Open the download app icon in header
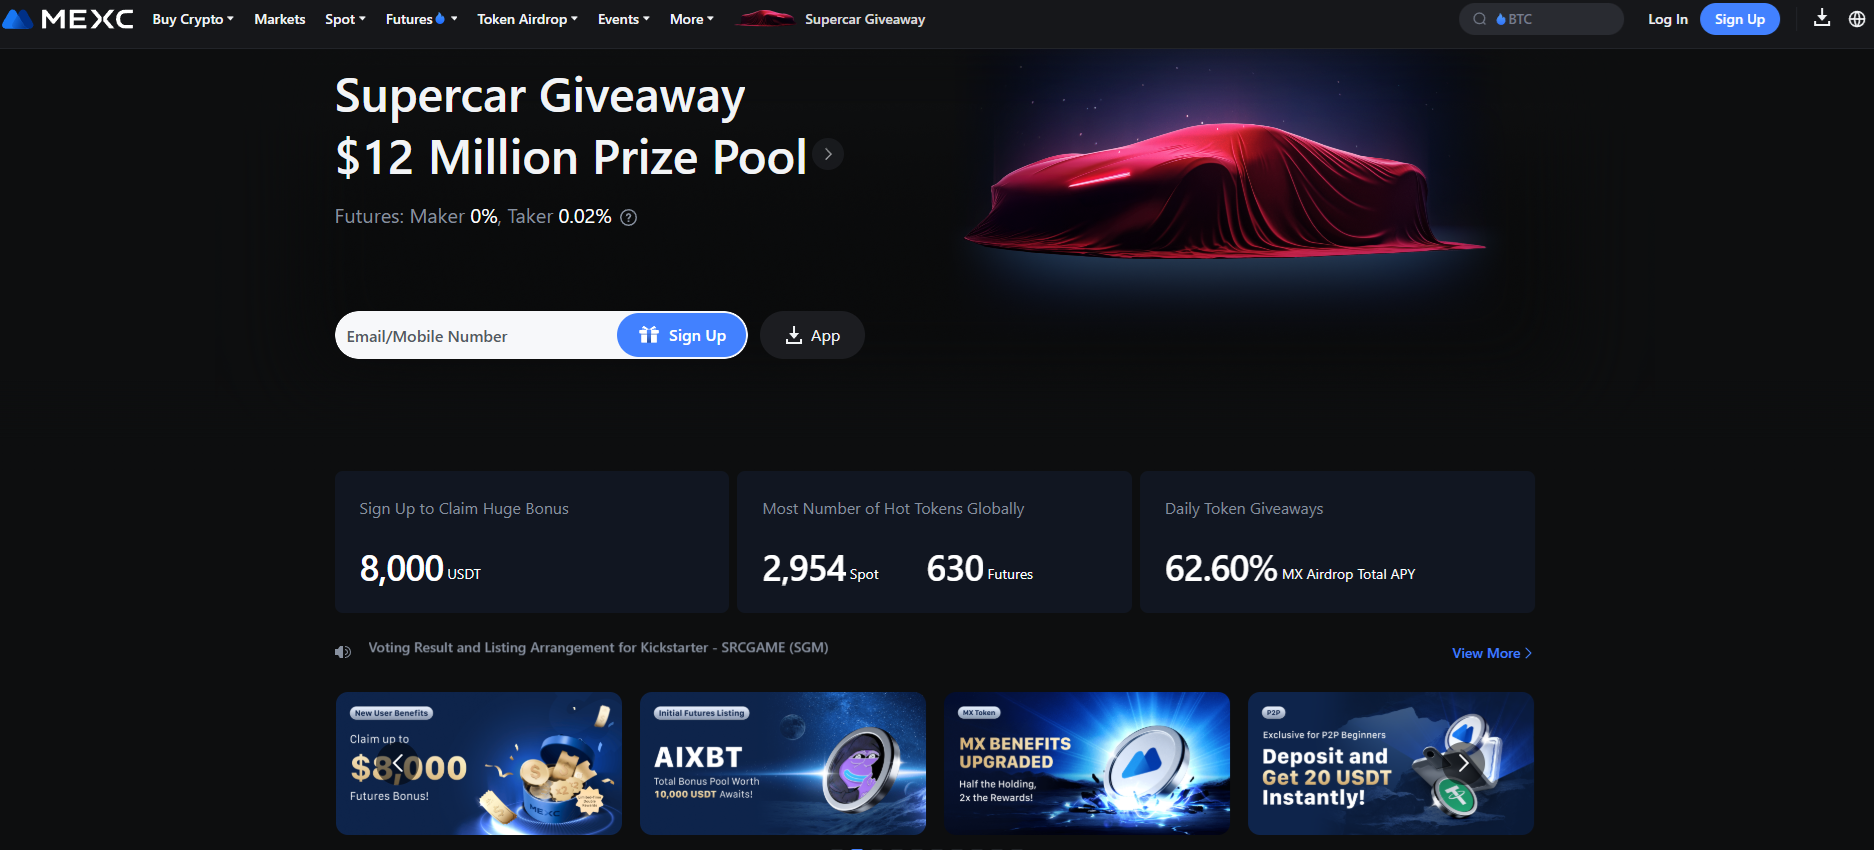 1822,18
